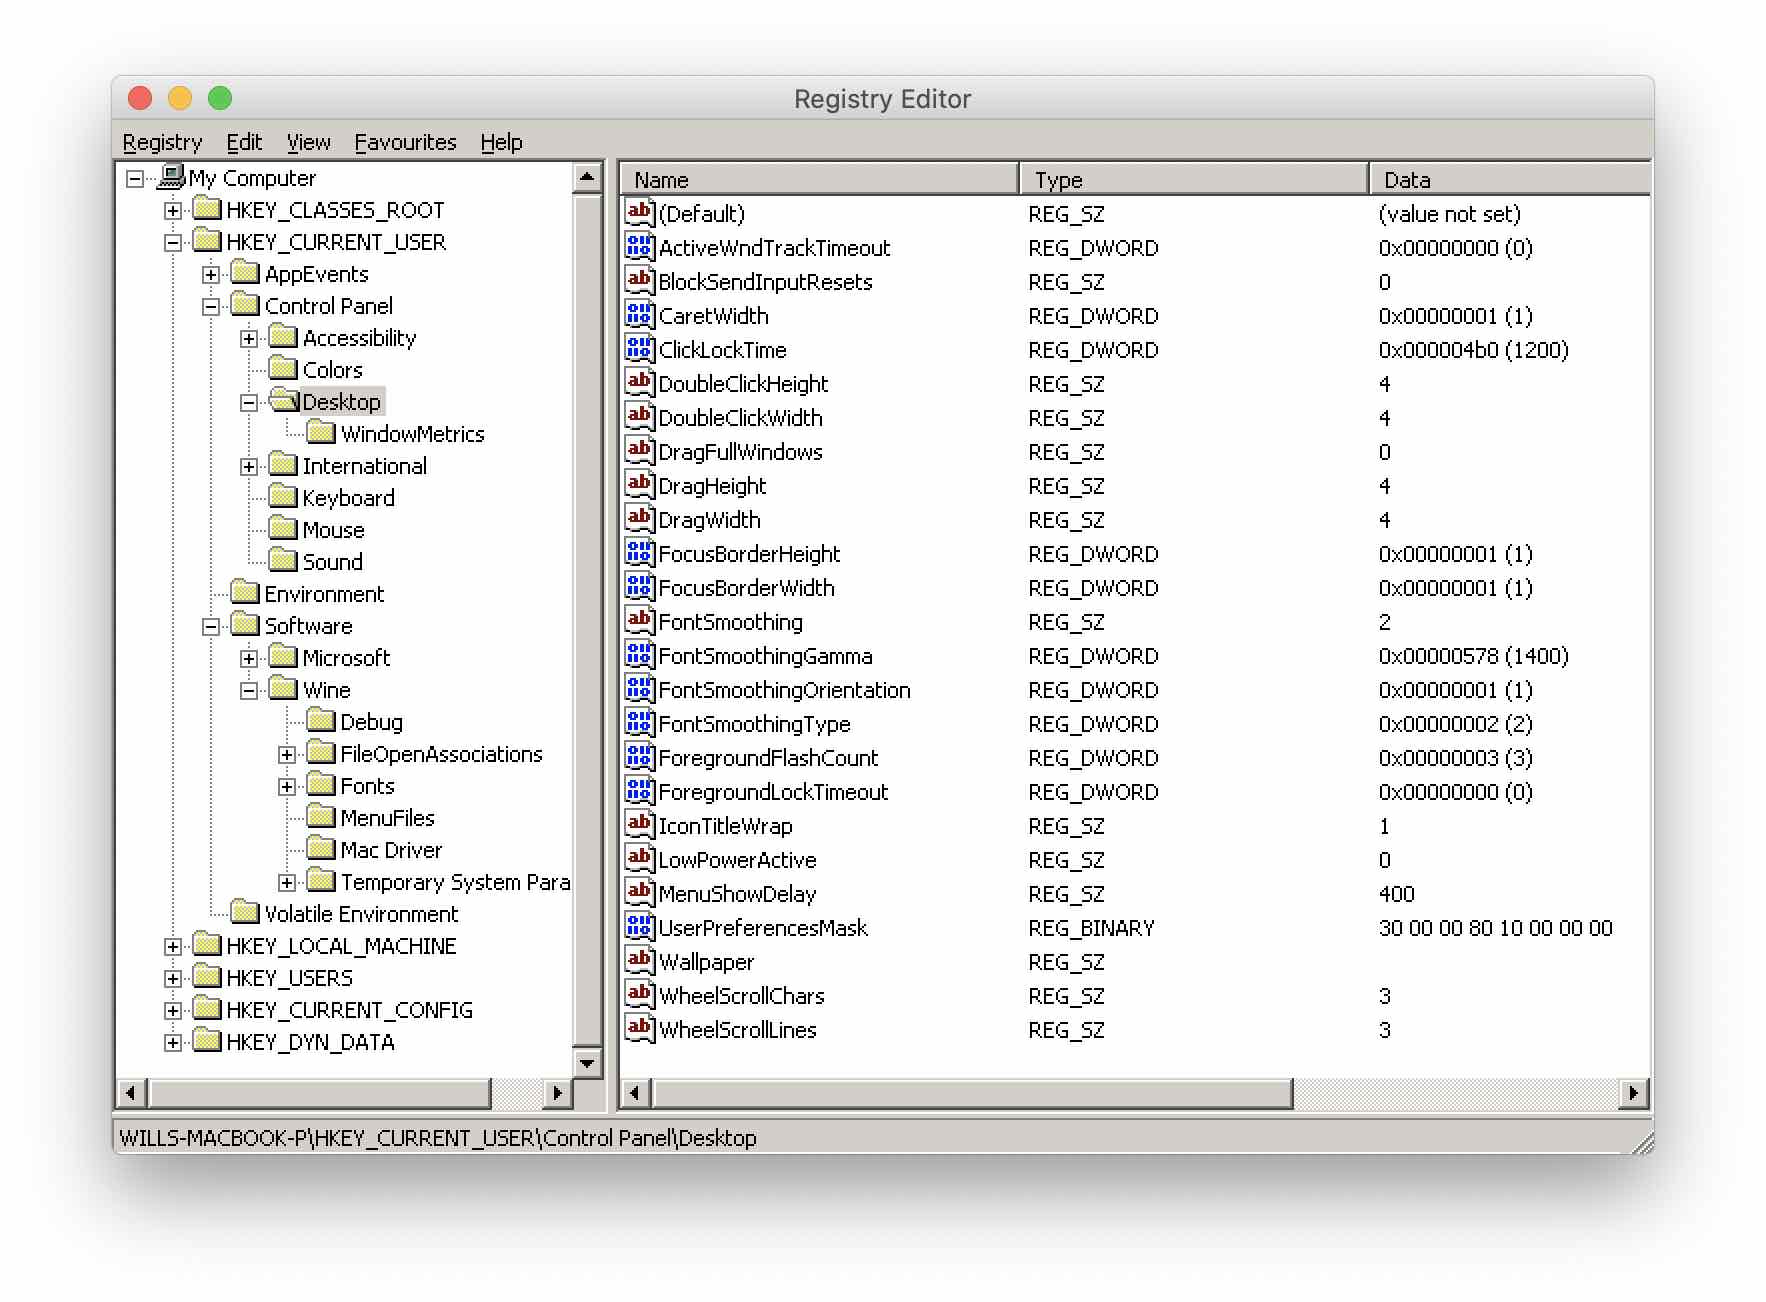Screen dimensions: 1766x1302
Task: Collapse the Wine node
Action: [249, 690]
